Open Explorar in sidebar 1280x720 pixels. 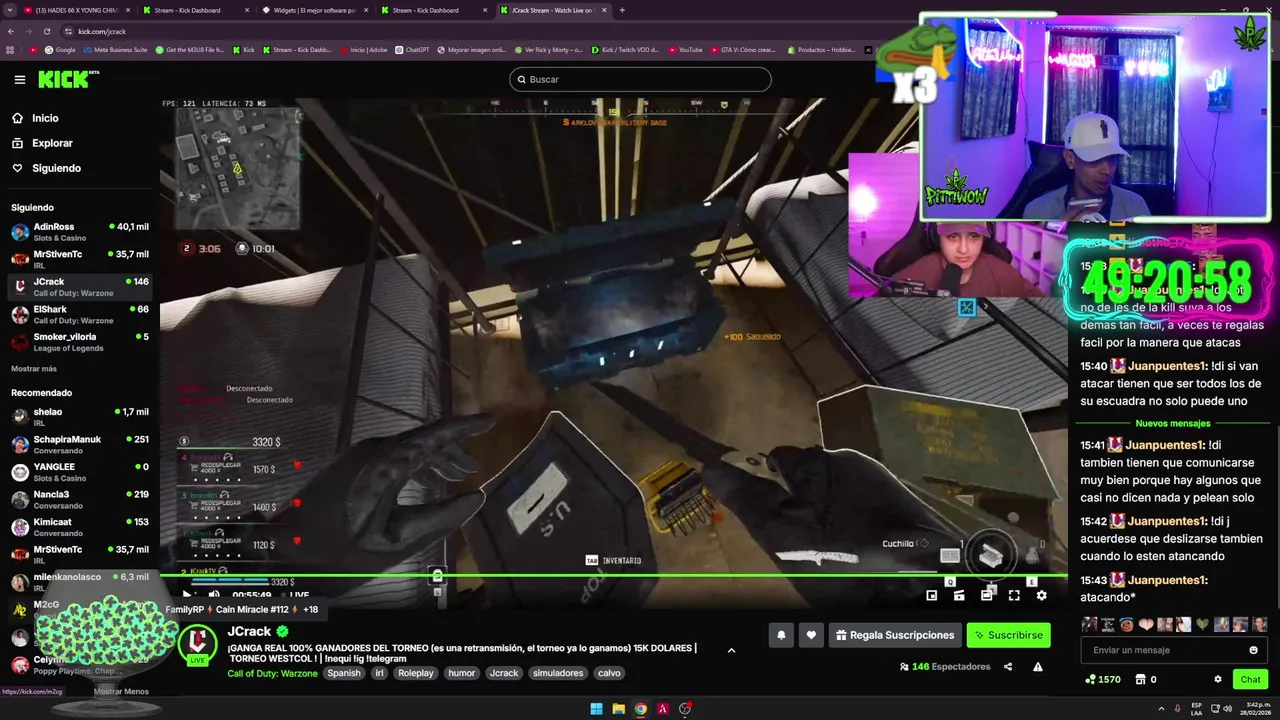pyautogui.click(x=52, y=143)
